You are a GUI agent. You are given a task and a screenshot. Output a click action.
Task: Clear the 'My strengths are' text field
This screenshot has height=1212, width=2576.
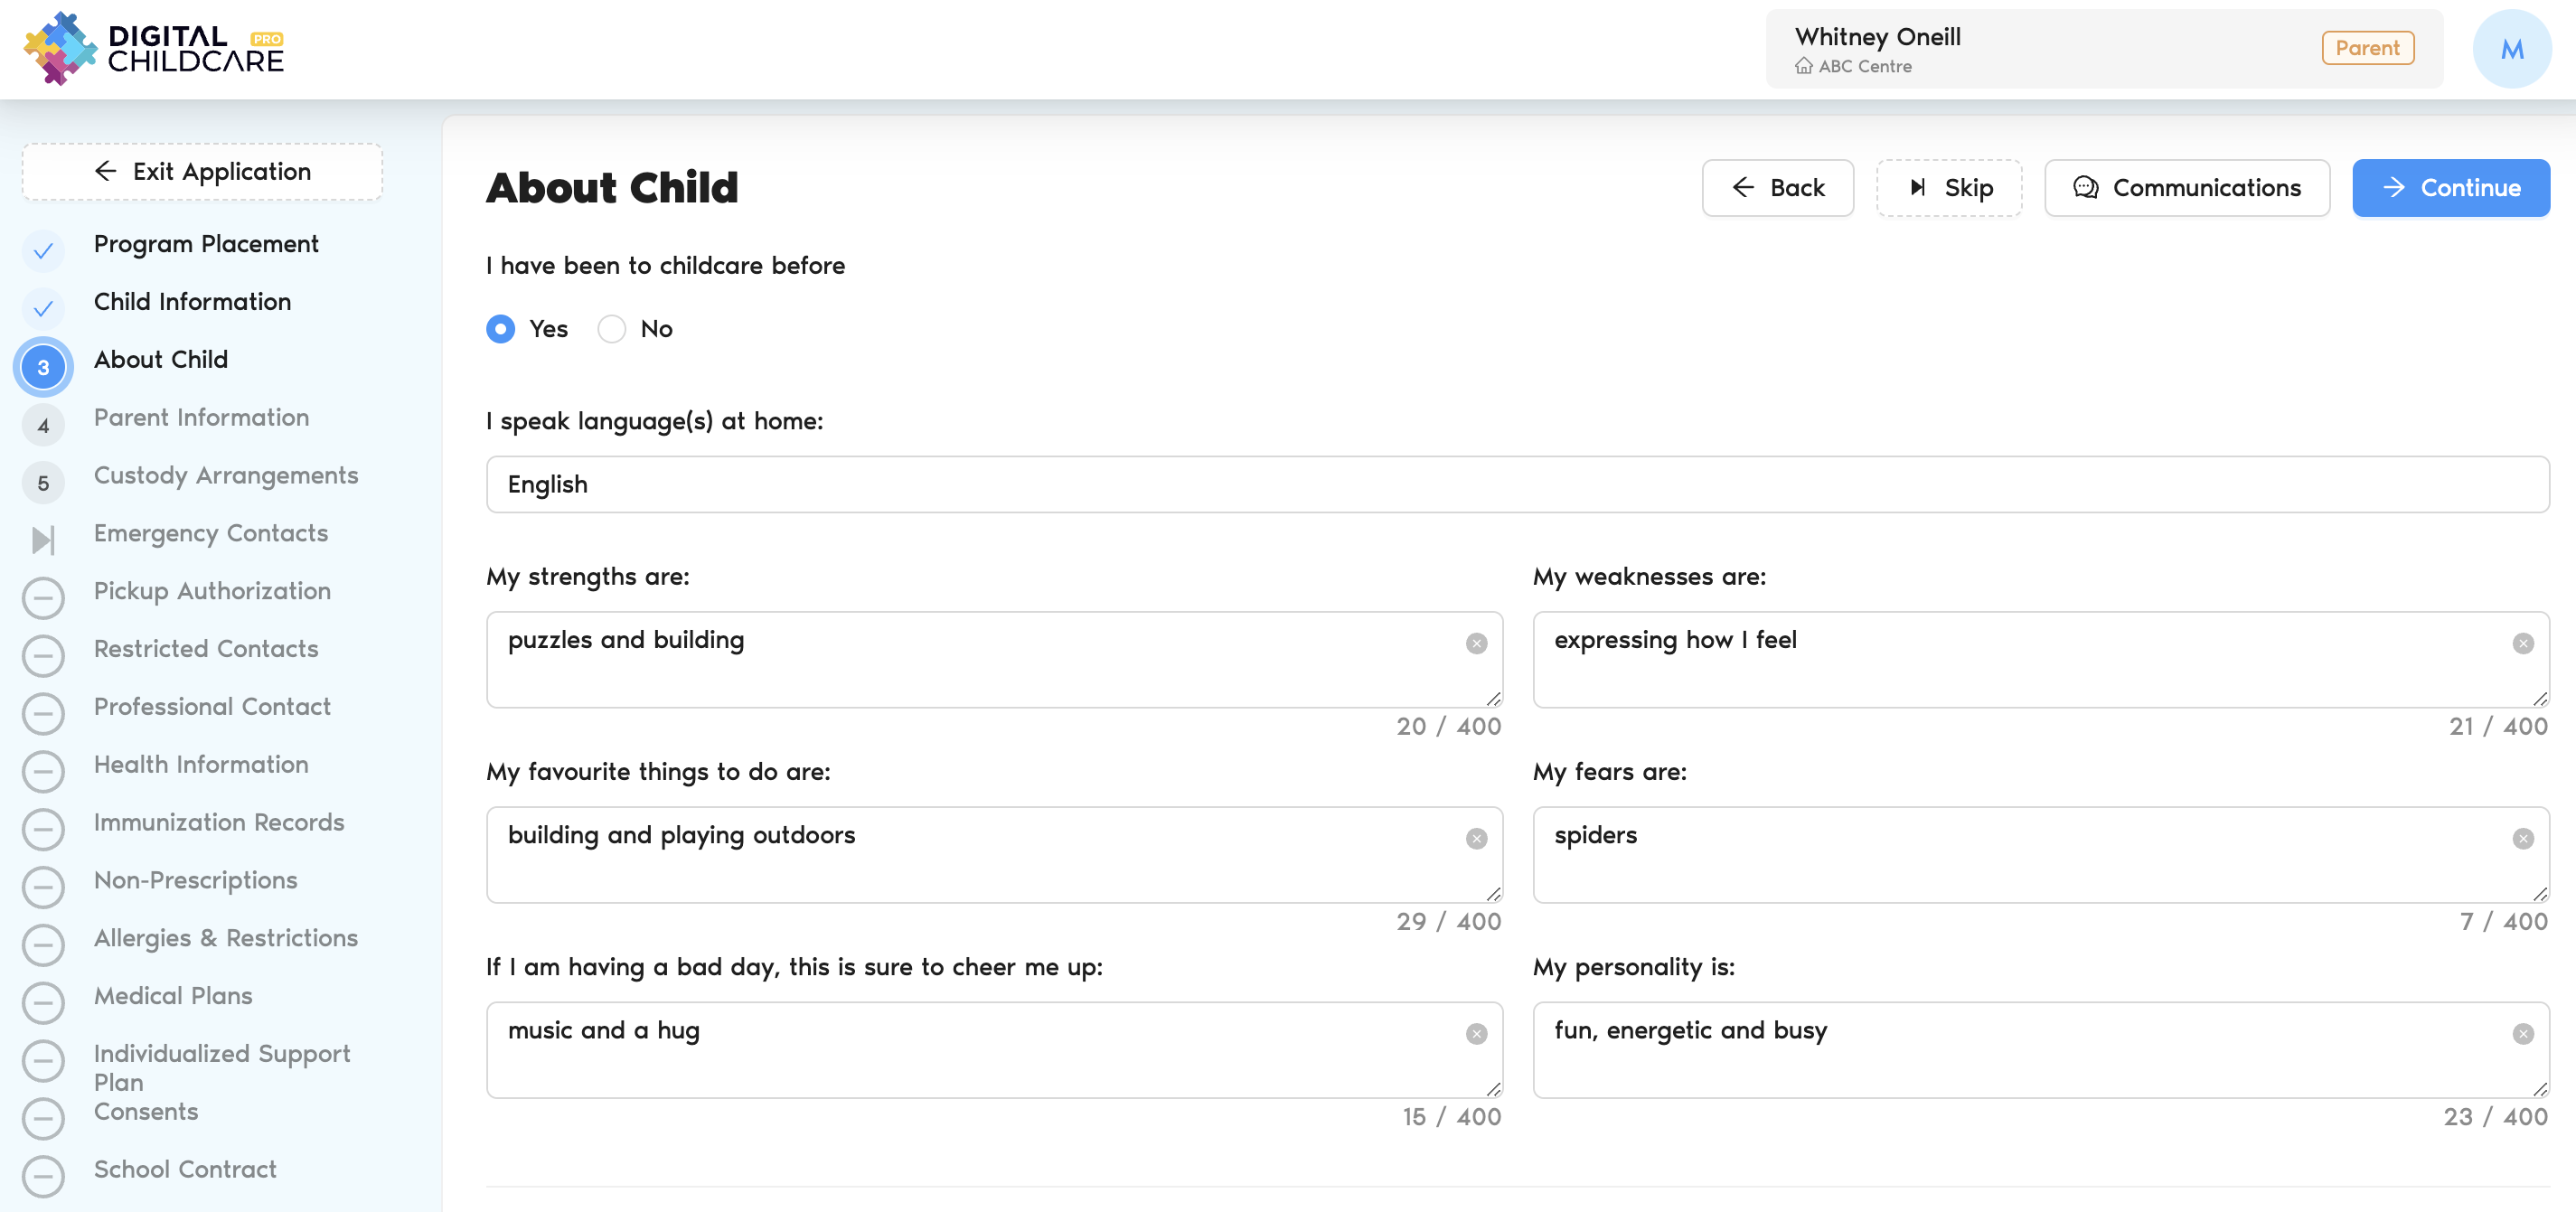1476,643
